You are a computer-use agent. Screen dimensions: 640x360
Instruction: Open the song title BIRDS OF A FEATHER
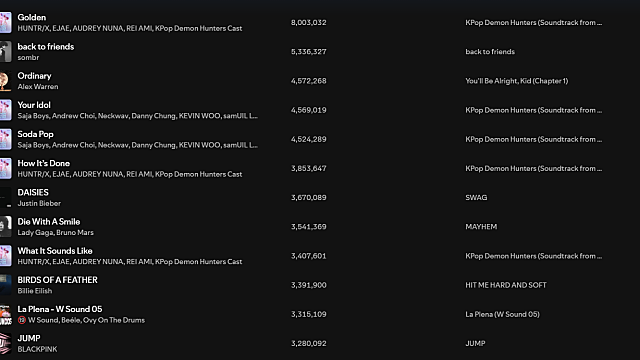[58, 280]
